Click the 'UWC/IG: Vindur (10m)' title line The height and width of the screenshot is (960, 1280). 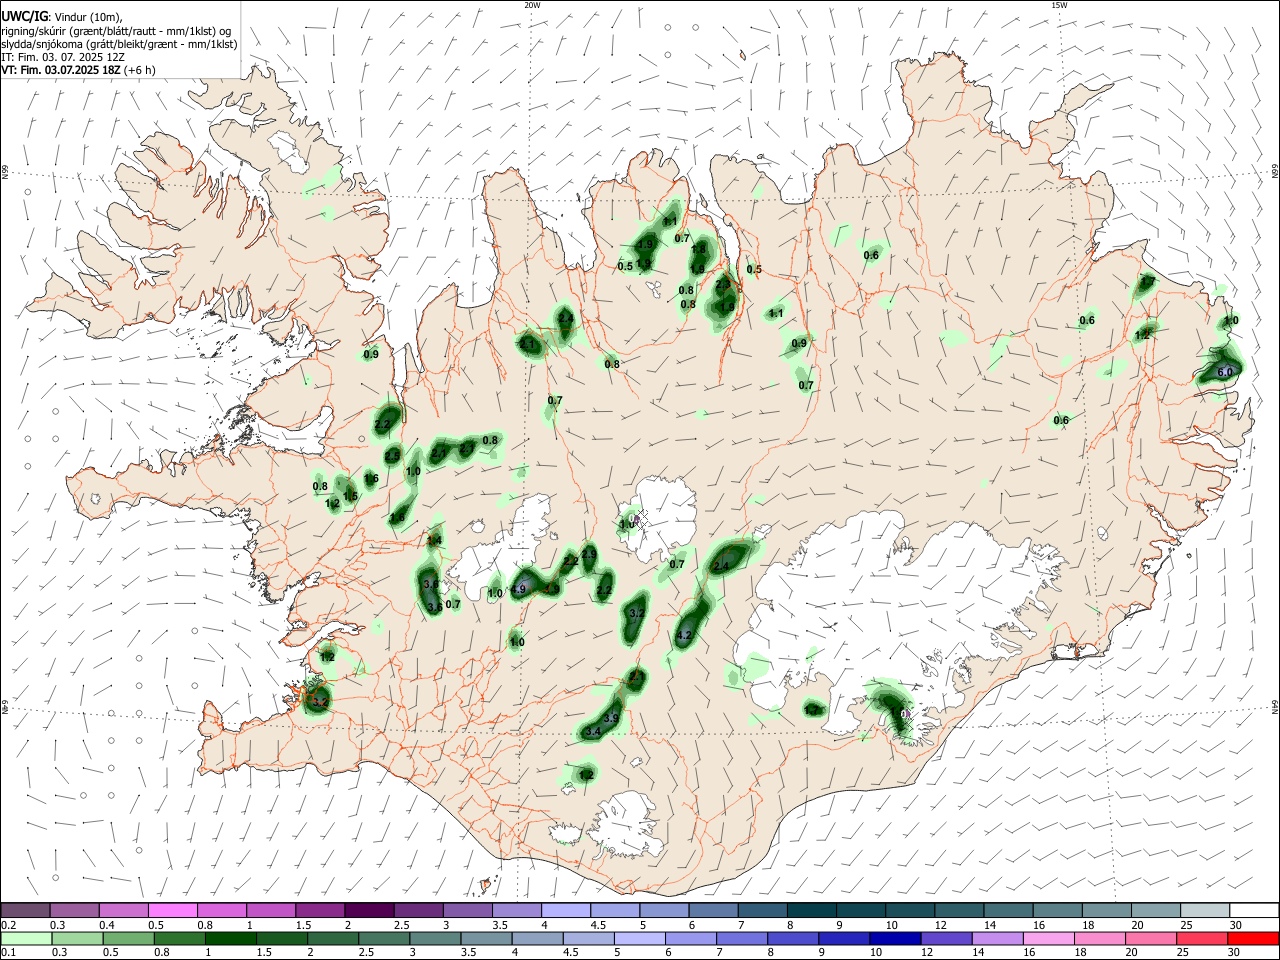pyautogui.click(x=62, y=17)
